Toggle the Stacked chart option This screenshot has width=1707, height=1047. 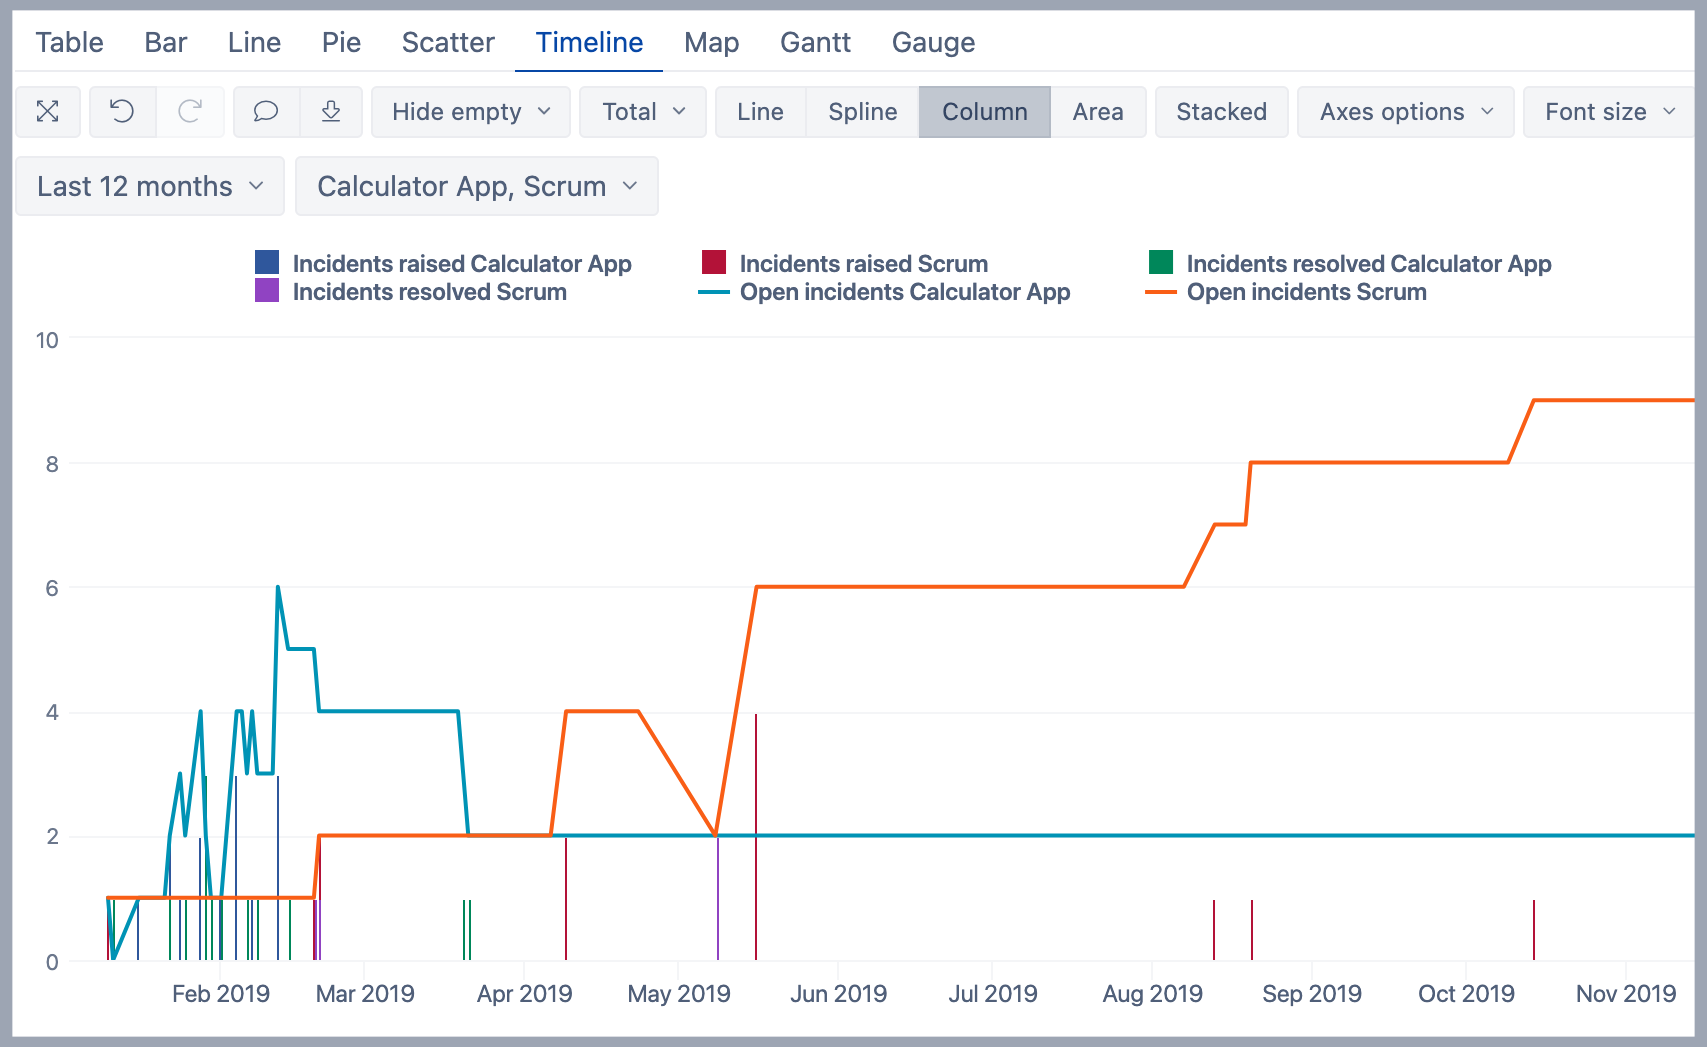[1221, 112]
